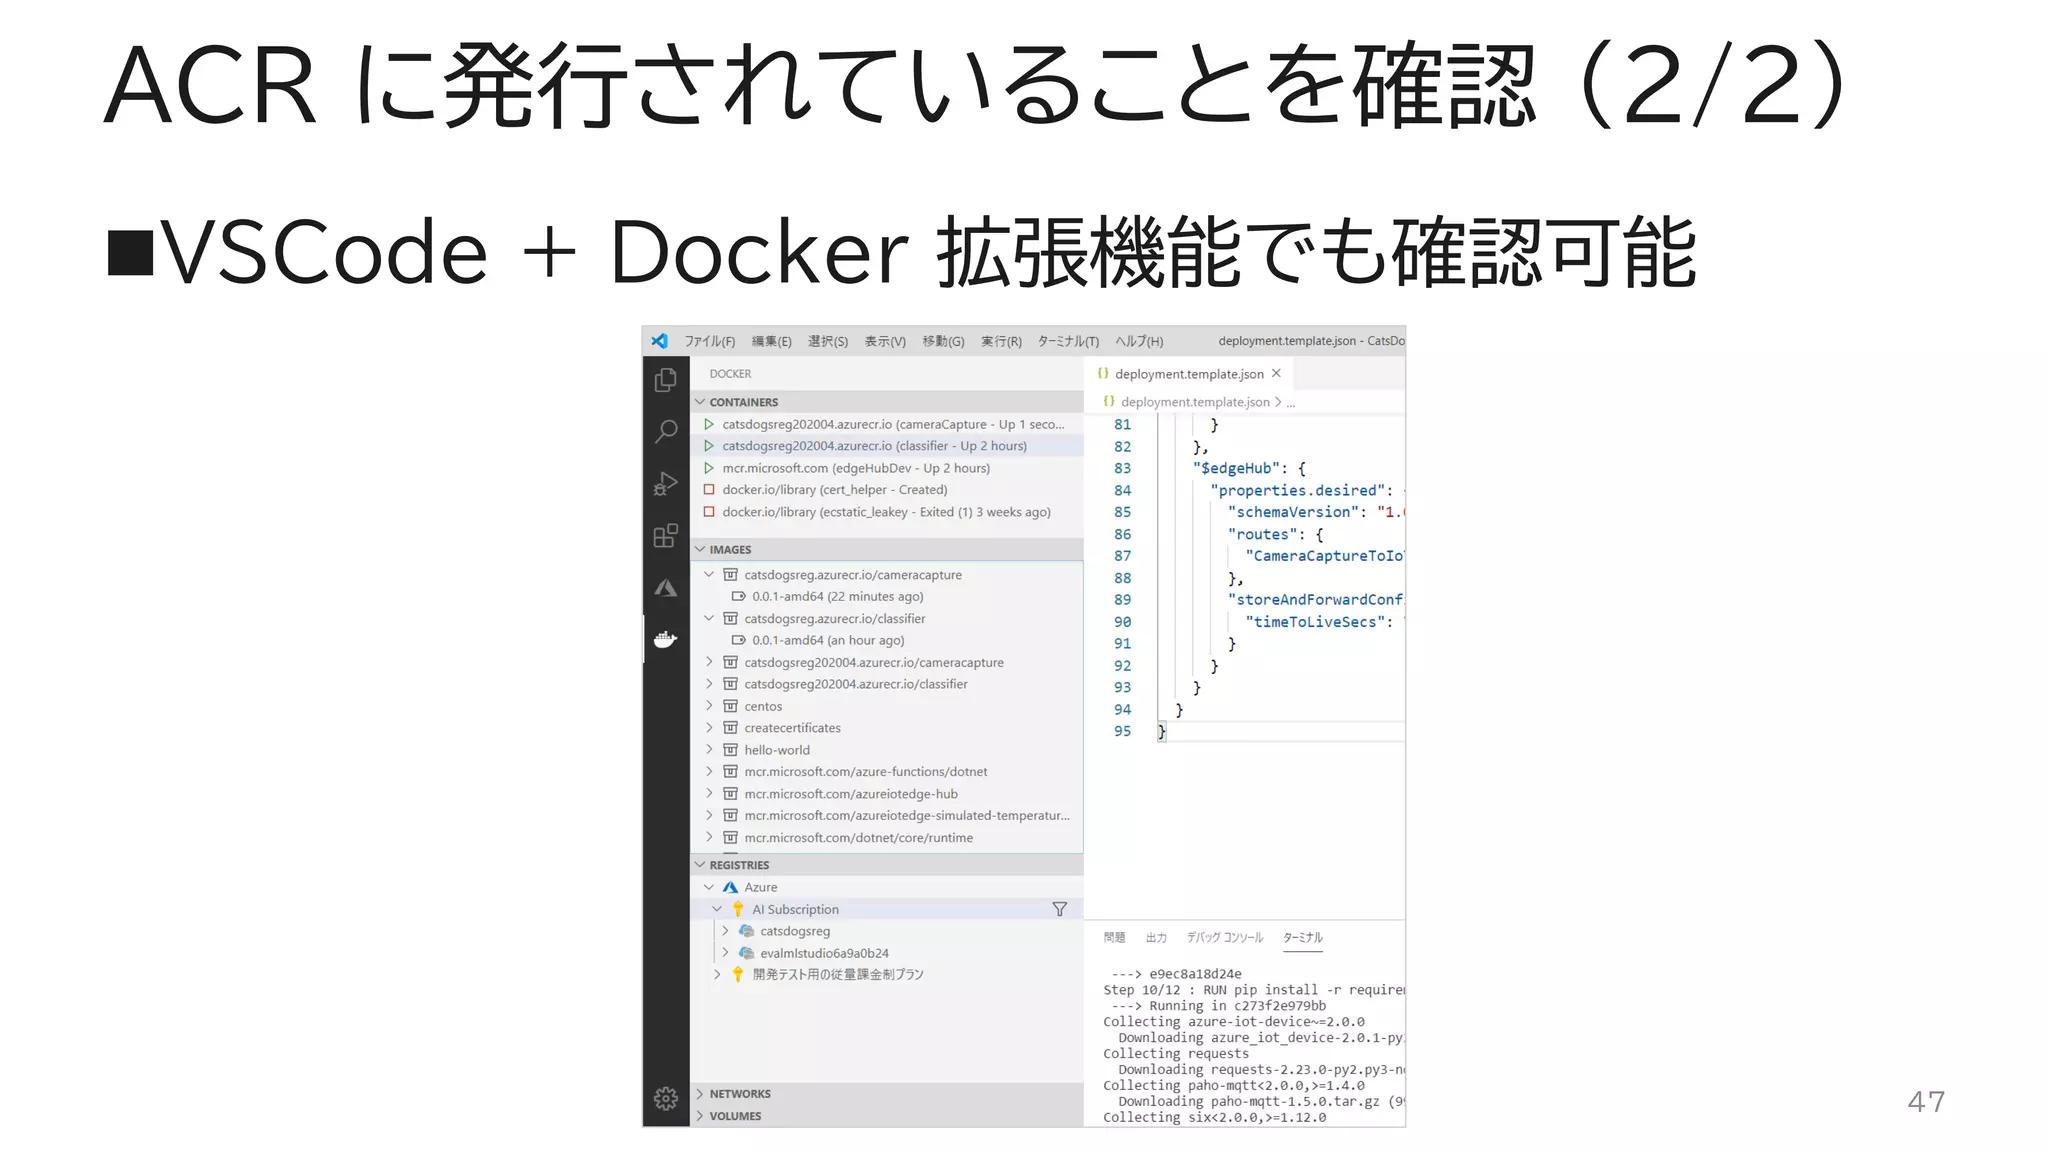Image resolution: width=2048 pixels, height=1152 pixels.
Task: Click stopped icon of cert_helper container
Action: click(709, 490)
